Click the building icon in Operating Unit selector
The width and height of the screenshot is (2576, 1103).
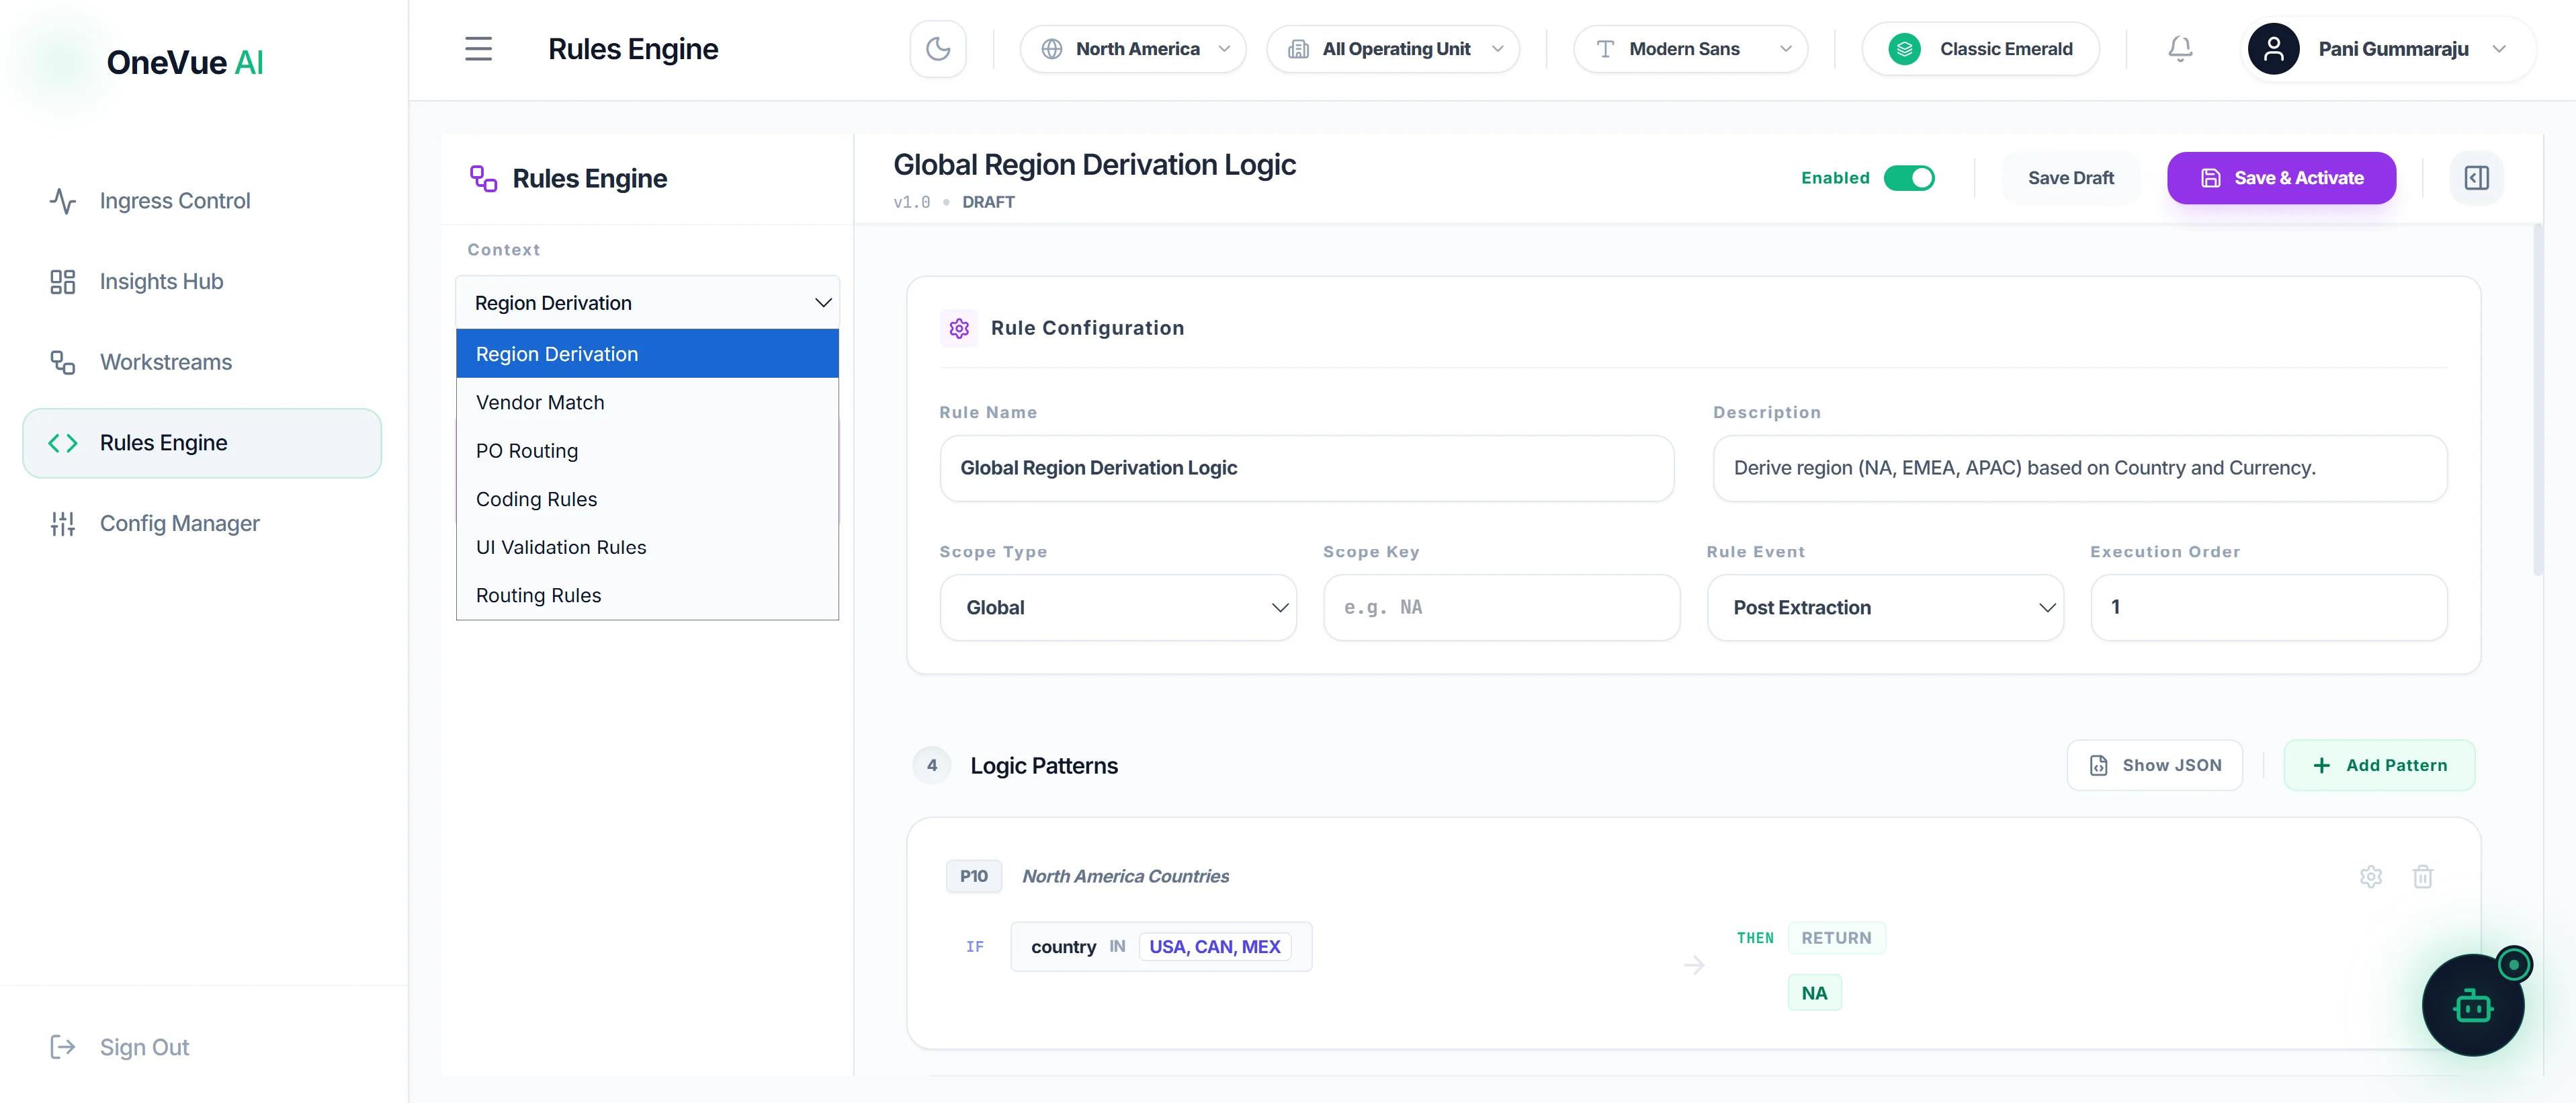tap(1298, 49)
